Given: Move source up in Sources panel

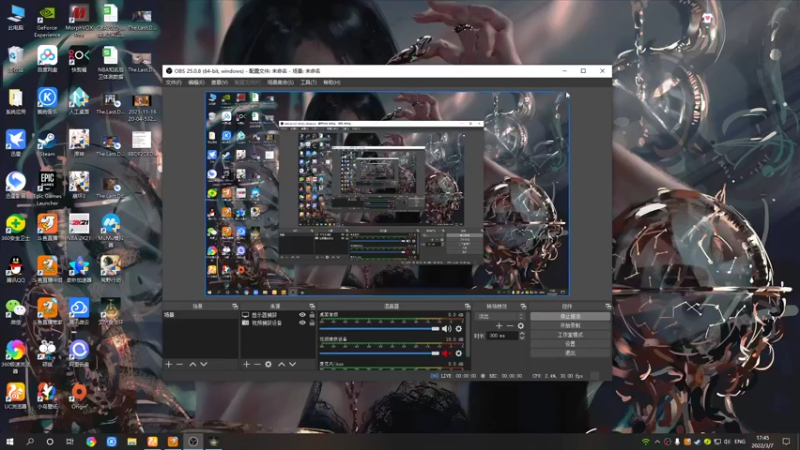Looking at the screenshot, I should tap(282, 364).
